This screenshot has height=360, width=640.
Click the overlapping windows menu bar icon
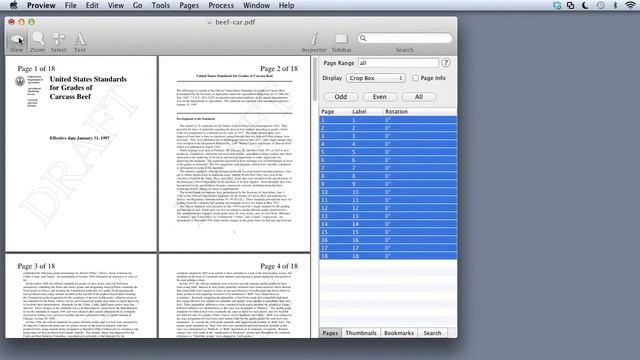[571, 5]
